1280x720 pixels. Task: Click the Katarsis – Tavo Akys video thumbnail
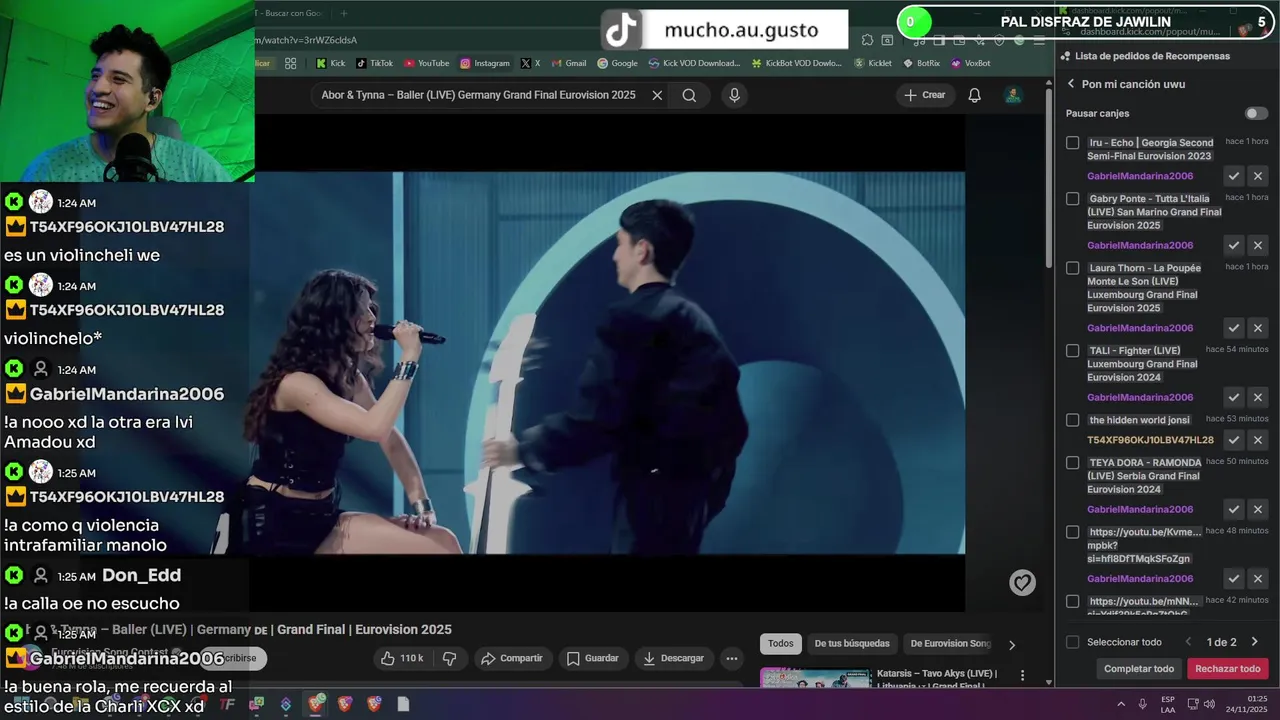click(815, 678)
